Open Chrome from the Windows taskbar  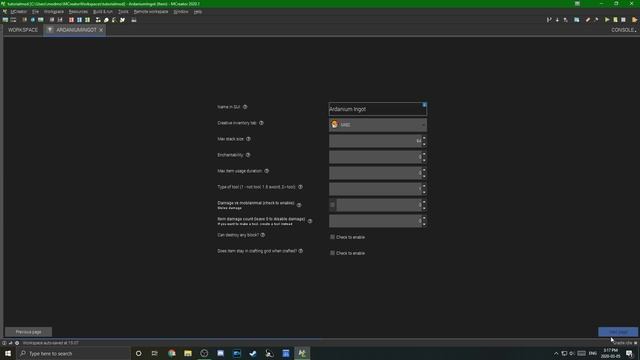[x=171, y=353]
